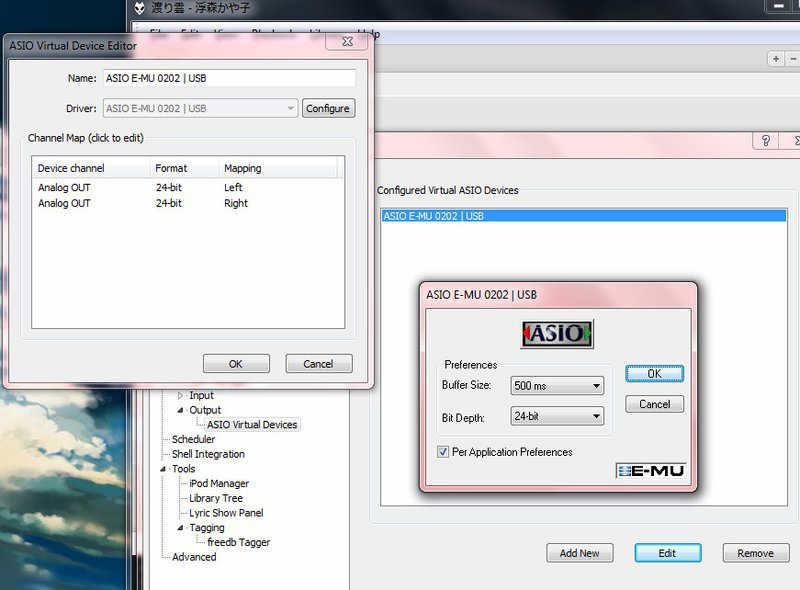Click the Format column header
800x590 pixels.
coord(185,168)
